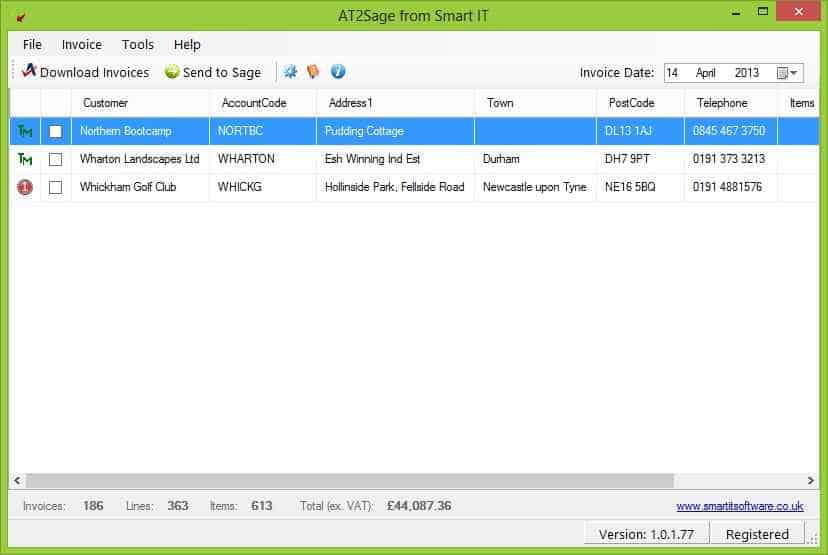Open the Invoice menu
Screen dimensions: 828x555
pos(81,44)
